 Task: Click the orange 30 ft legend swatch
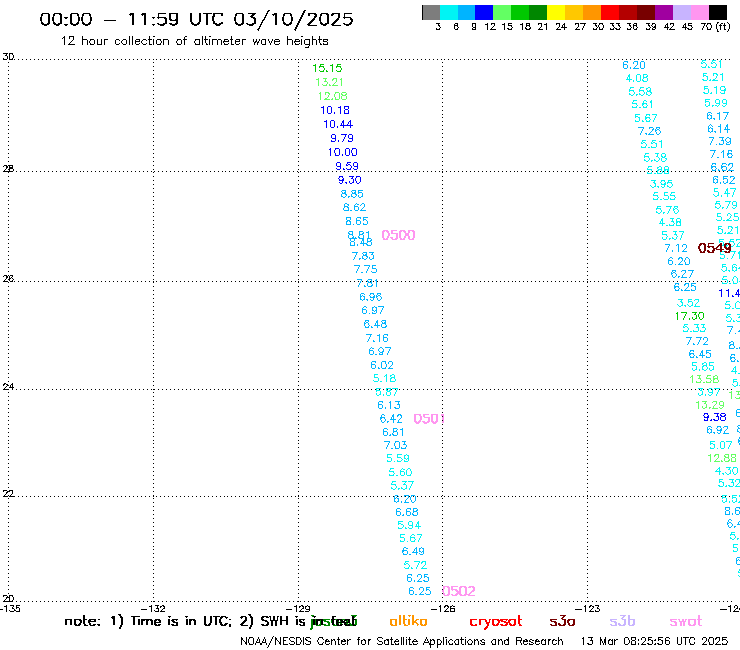click(x=592, y=12)
